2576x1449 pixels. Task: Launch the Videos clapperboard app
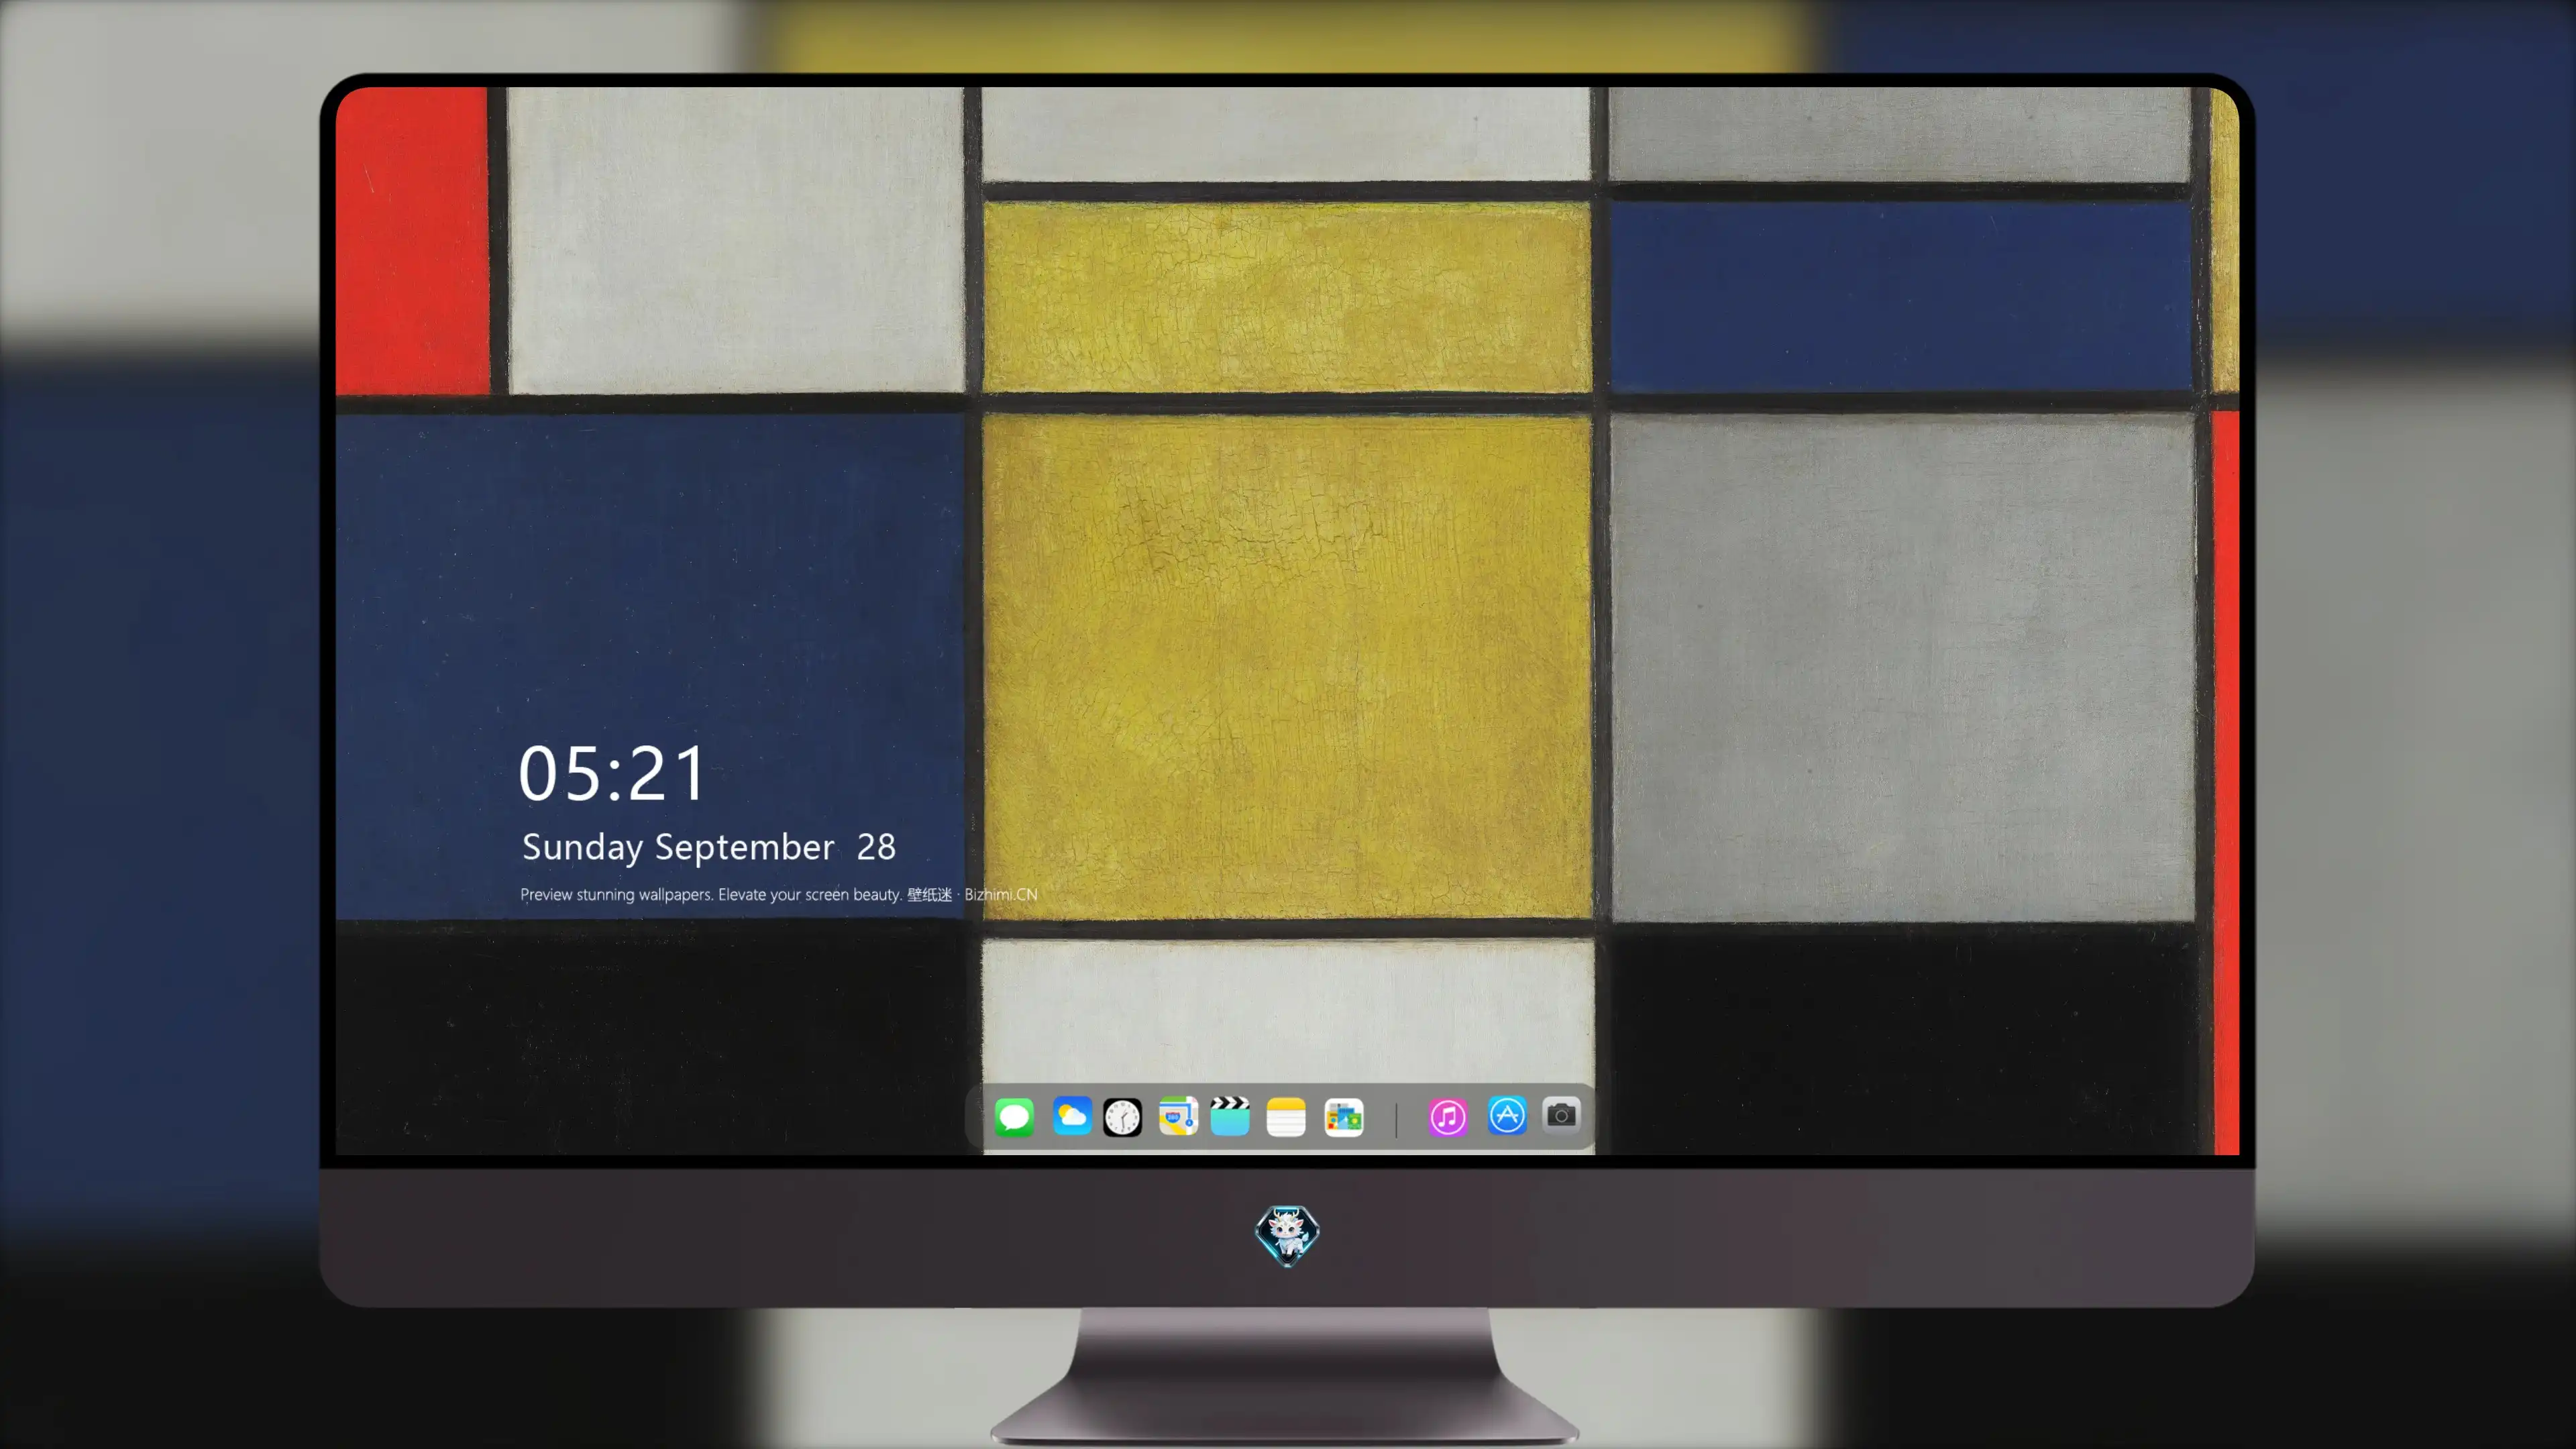(1230, 1116)
